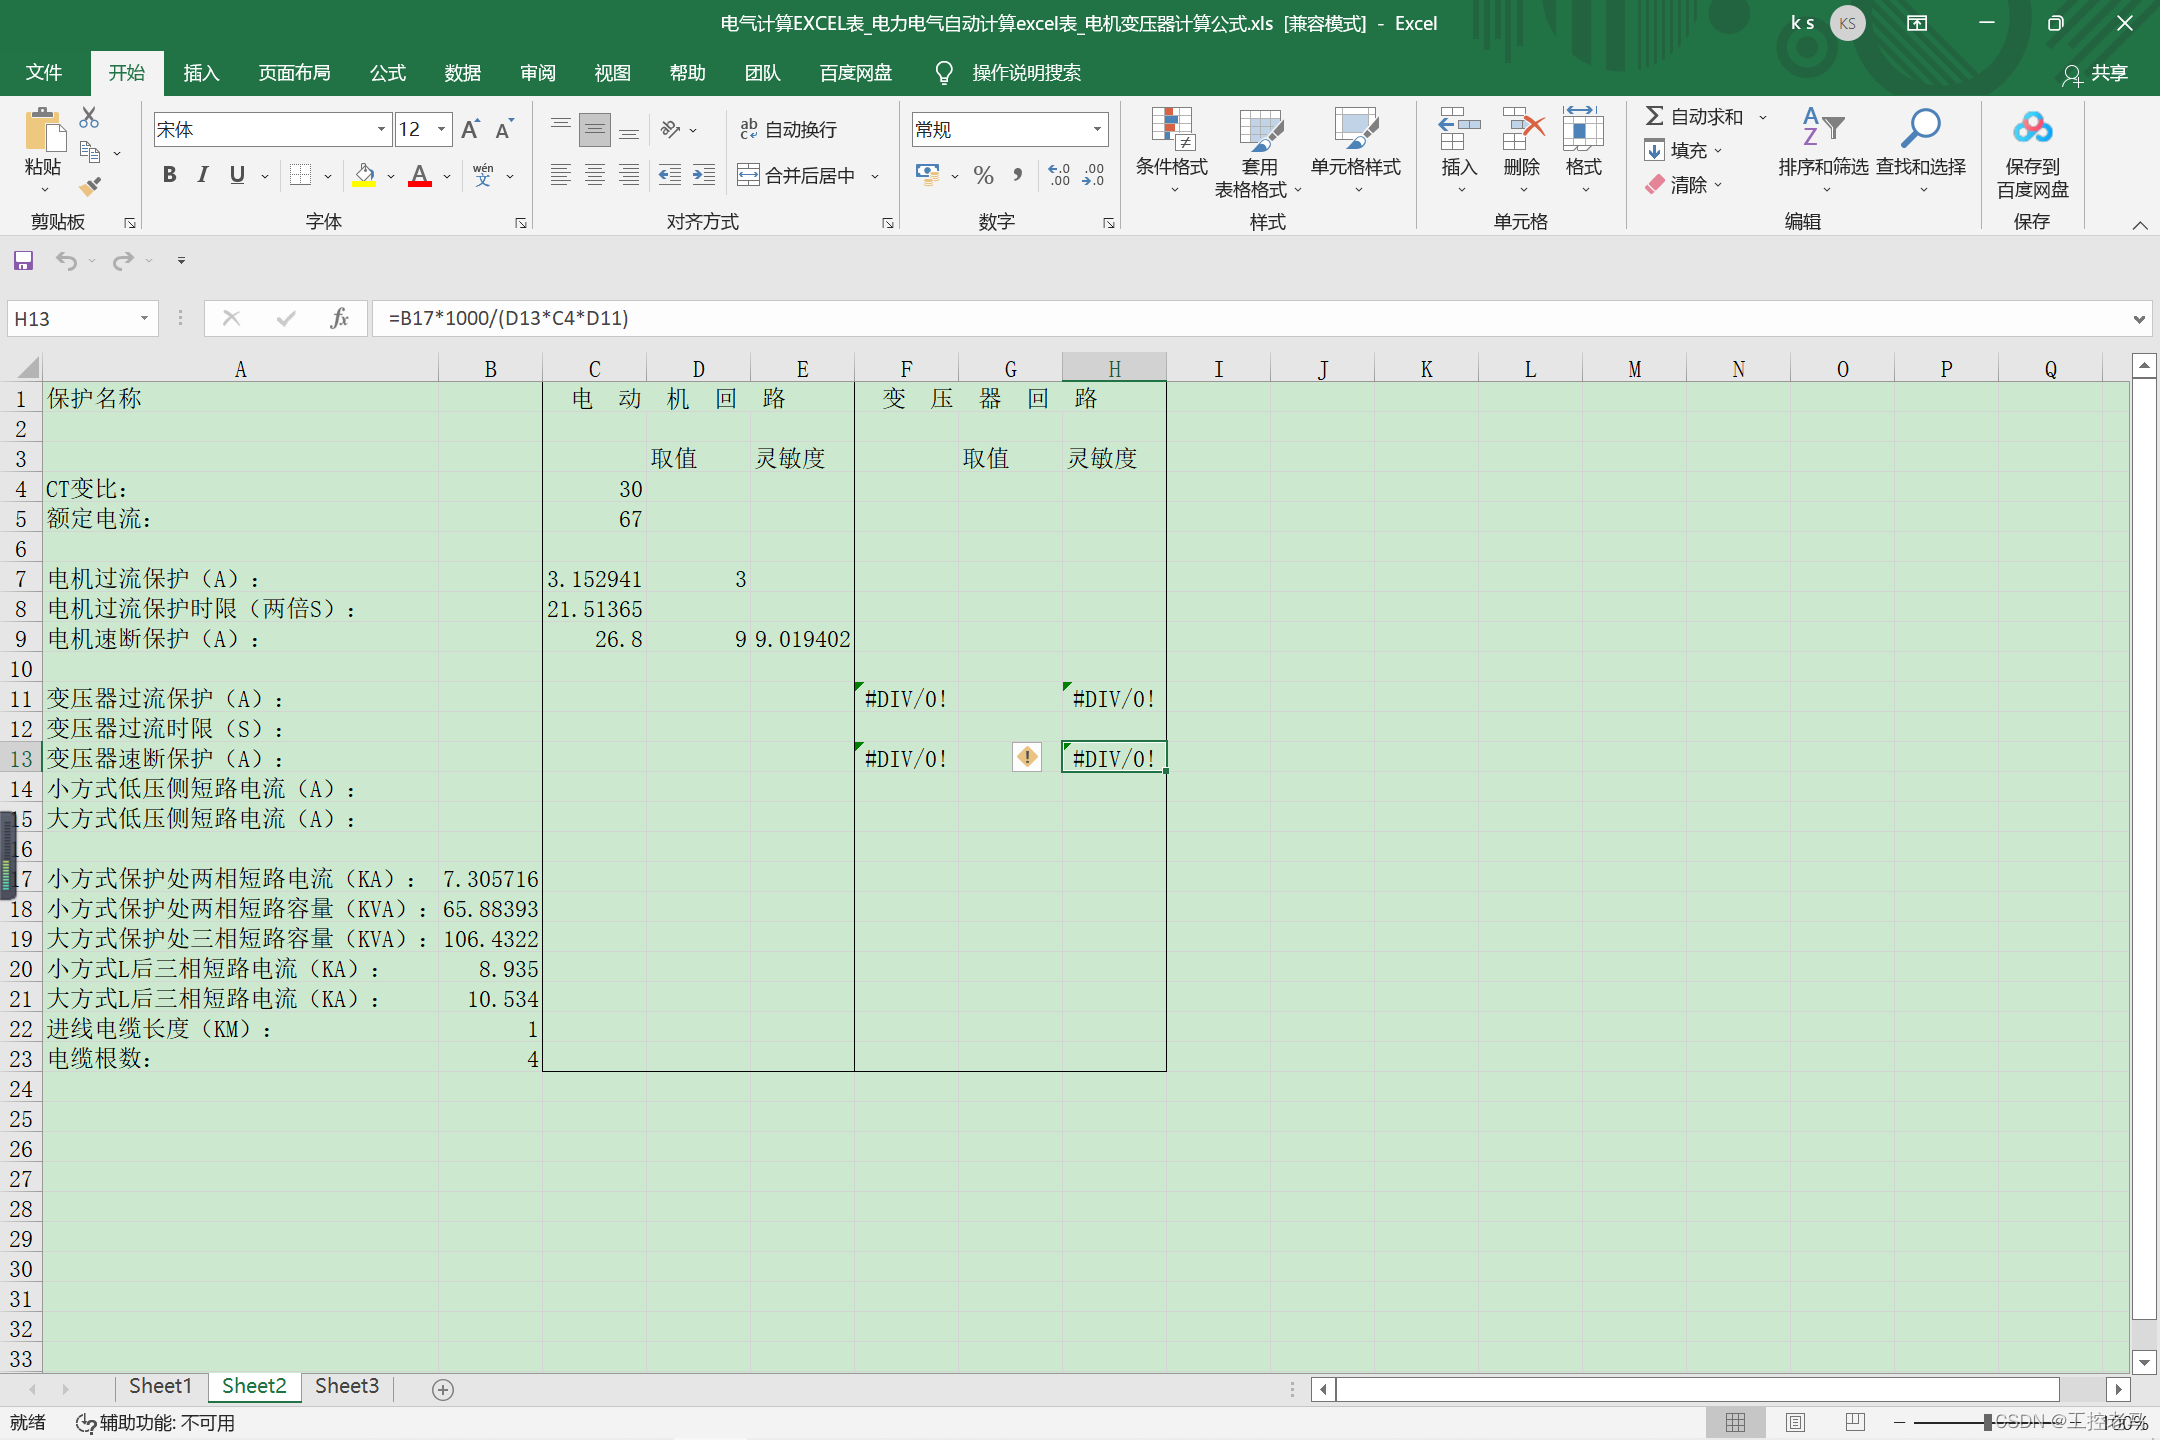Toggle Bold formatting
Viewport: 2160px width, 1440px height.
[170, 175]
